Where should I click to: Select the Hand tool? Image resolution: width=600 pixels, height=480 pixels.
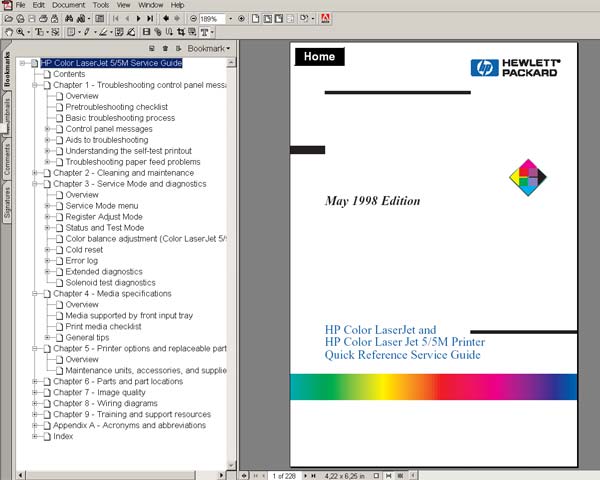9,33
